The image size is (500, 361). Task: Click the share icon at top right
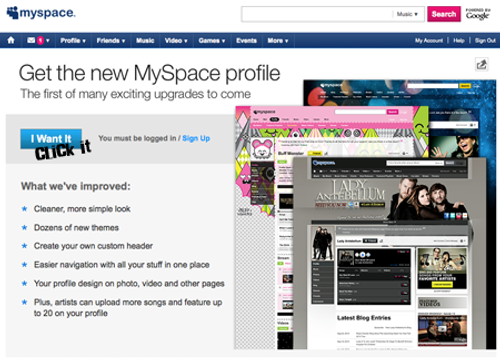[481, 64]
